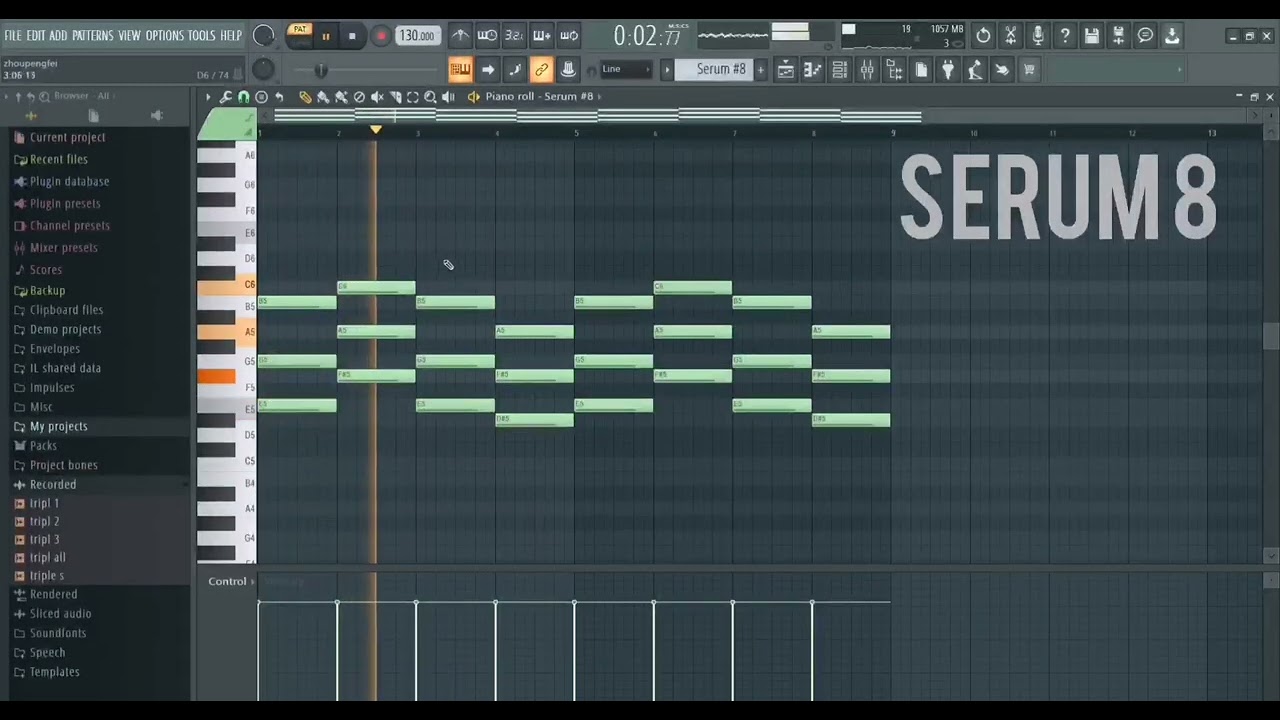Open the ADD menu
Image resolution: width=1280 pixels, height=720 pixels.
(58, 36)
